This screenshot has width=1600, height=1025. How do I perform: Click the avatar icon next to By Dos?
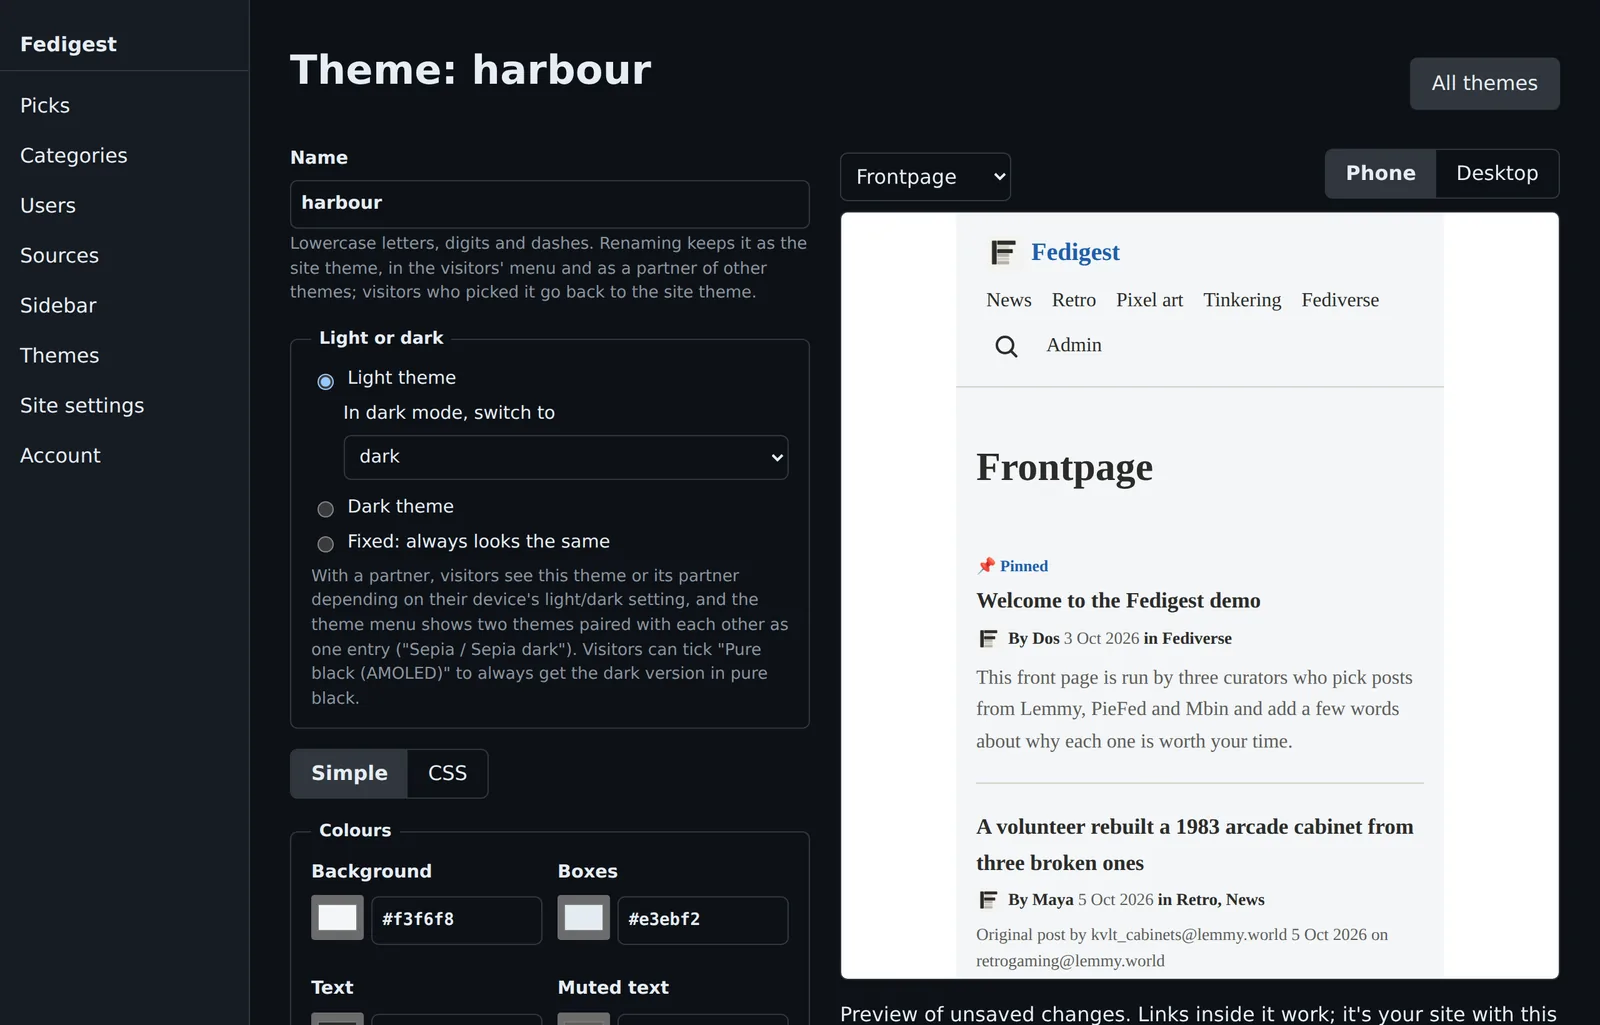[988, 638]
